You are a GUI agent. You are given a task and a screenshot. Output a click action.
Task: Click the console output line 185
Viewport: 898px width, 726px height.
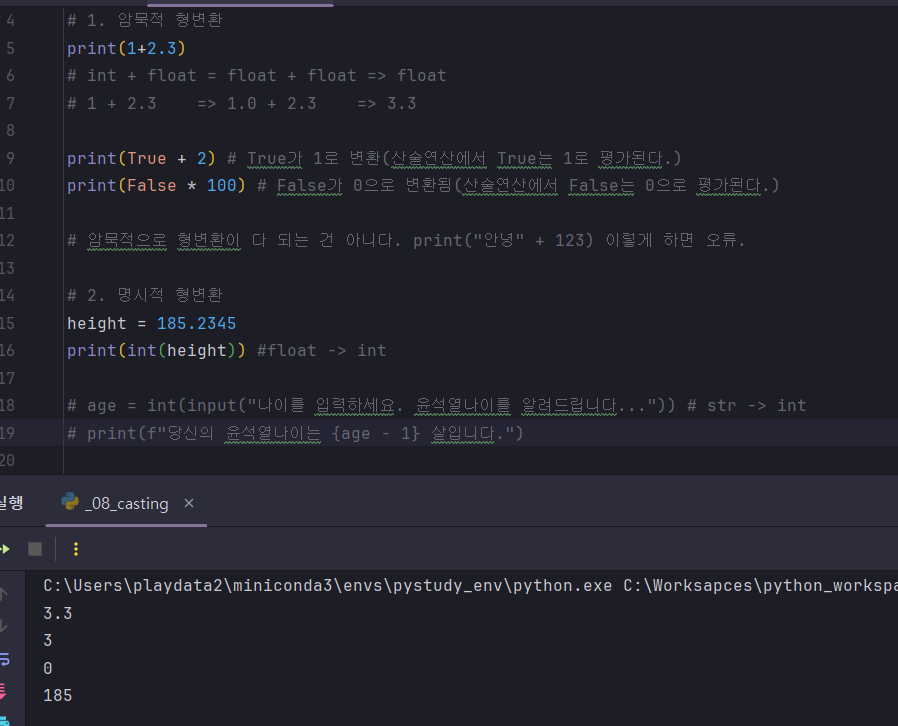[58, 695]
